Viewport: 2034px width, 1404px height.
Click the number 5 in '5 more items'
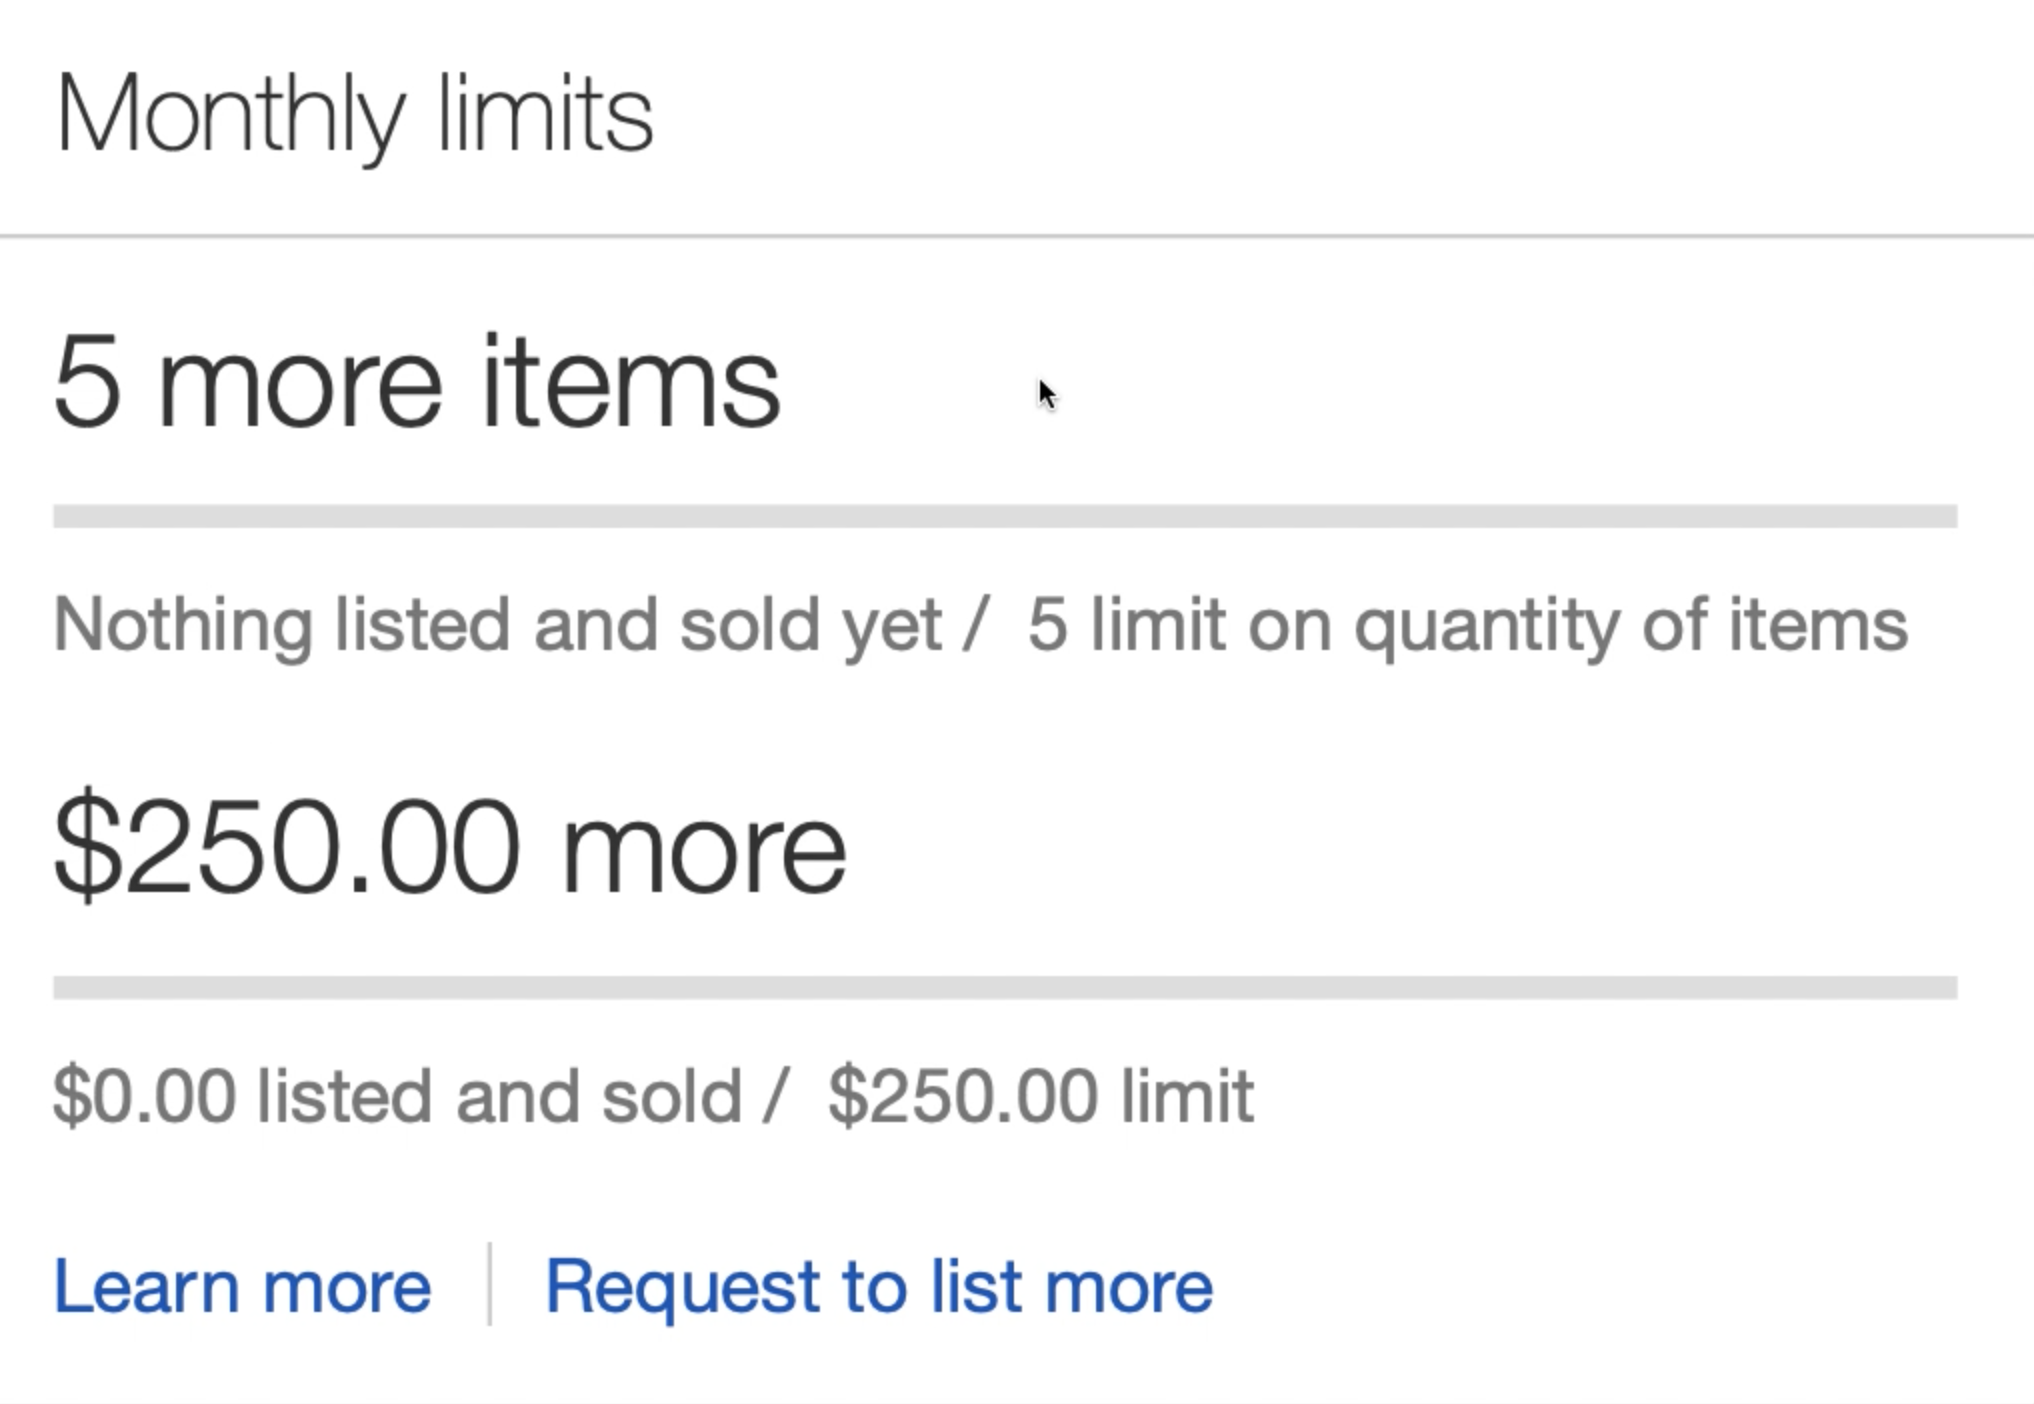(x=88, y=383)
